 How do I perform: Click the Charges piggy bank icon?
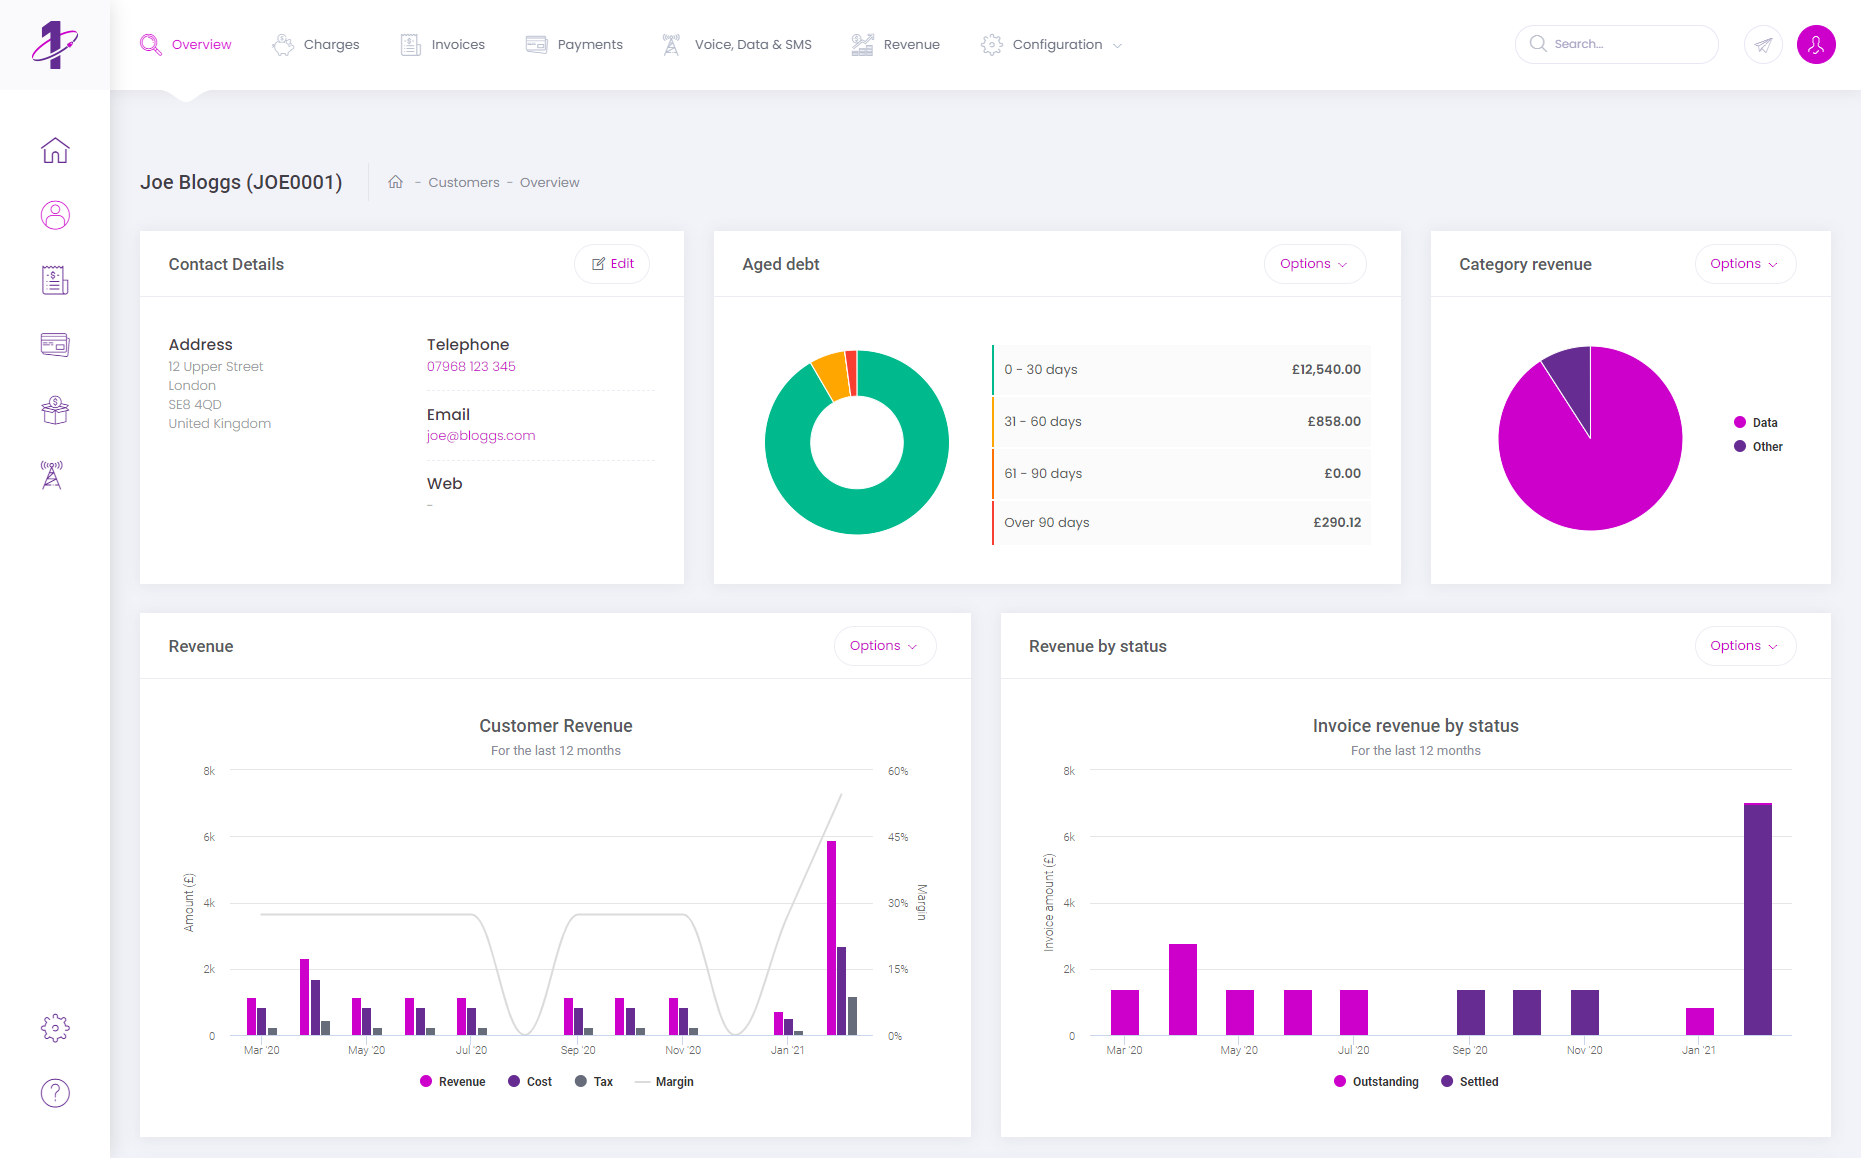tap(283, 45)
